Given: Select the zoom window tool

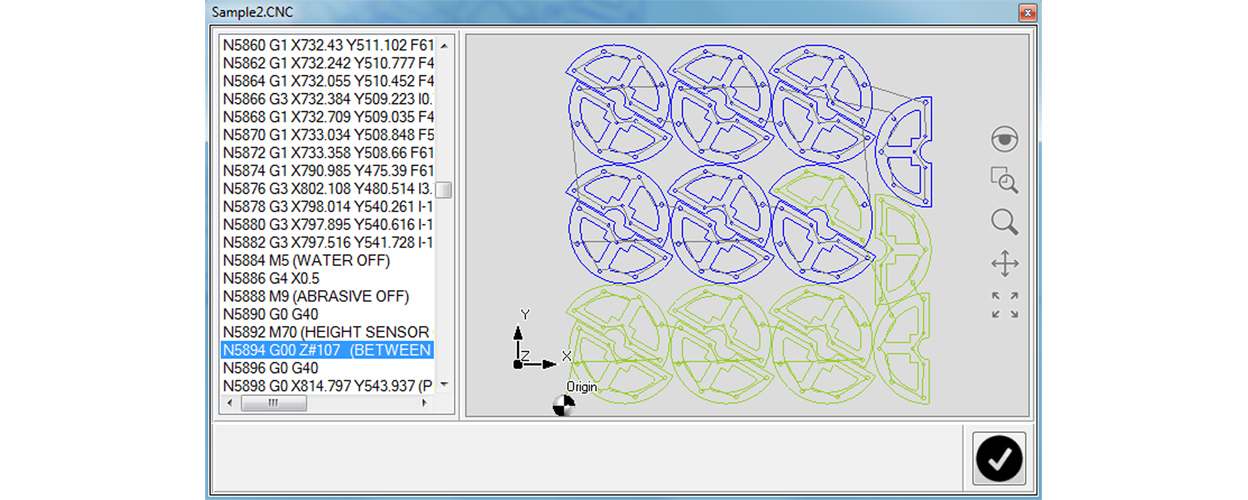Looking at the screenshot, I should click(x=1004, y=180).
